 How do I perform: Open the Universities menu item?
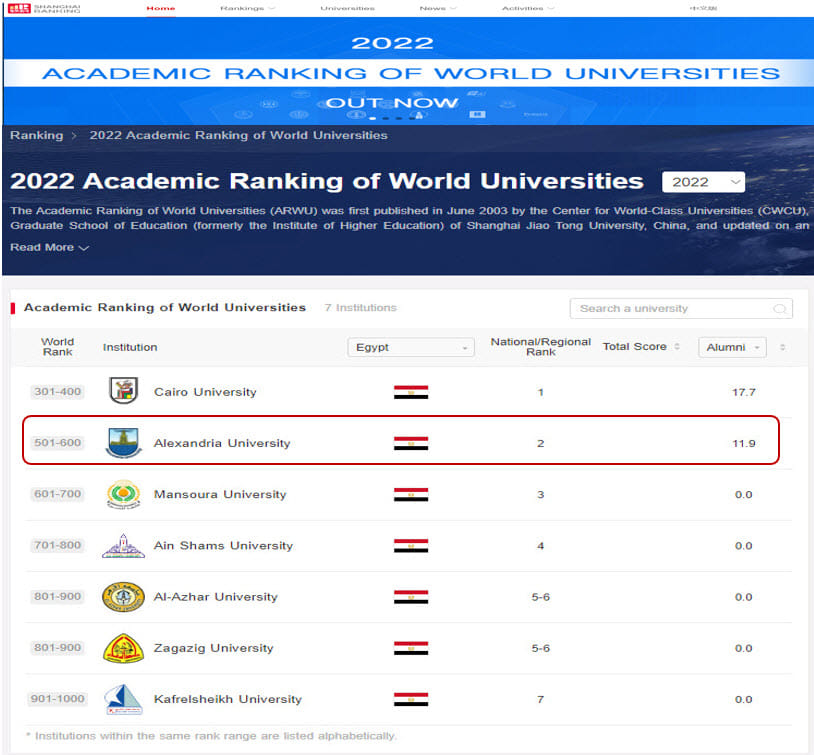click(347, 8)
